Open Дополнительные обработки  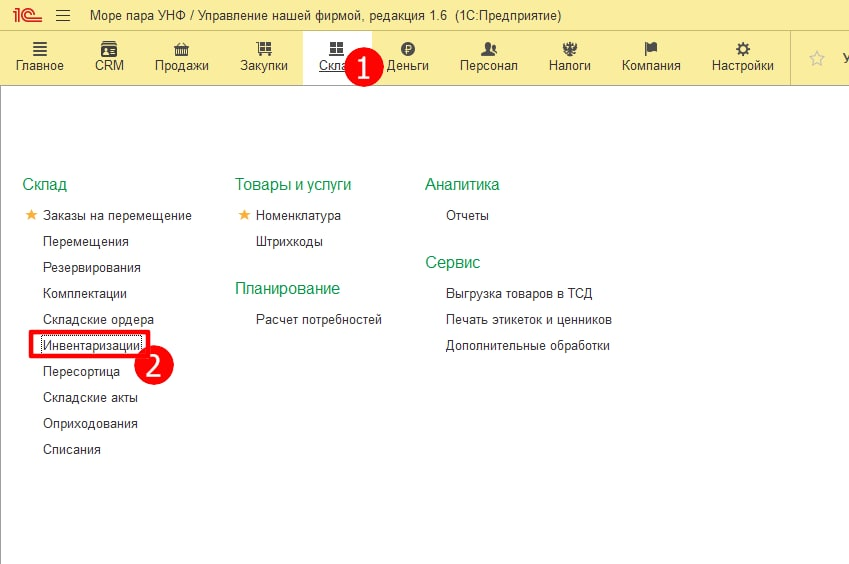coord(528,345)
